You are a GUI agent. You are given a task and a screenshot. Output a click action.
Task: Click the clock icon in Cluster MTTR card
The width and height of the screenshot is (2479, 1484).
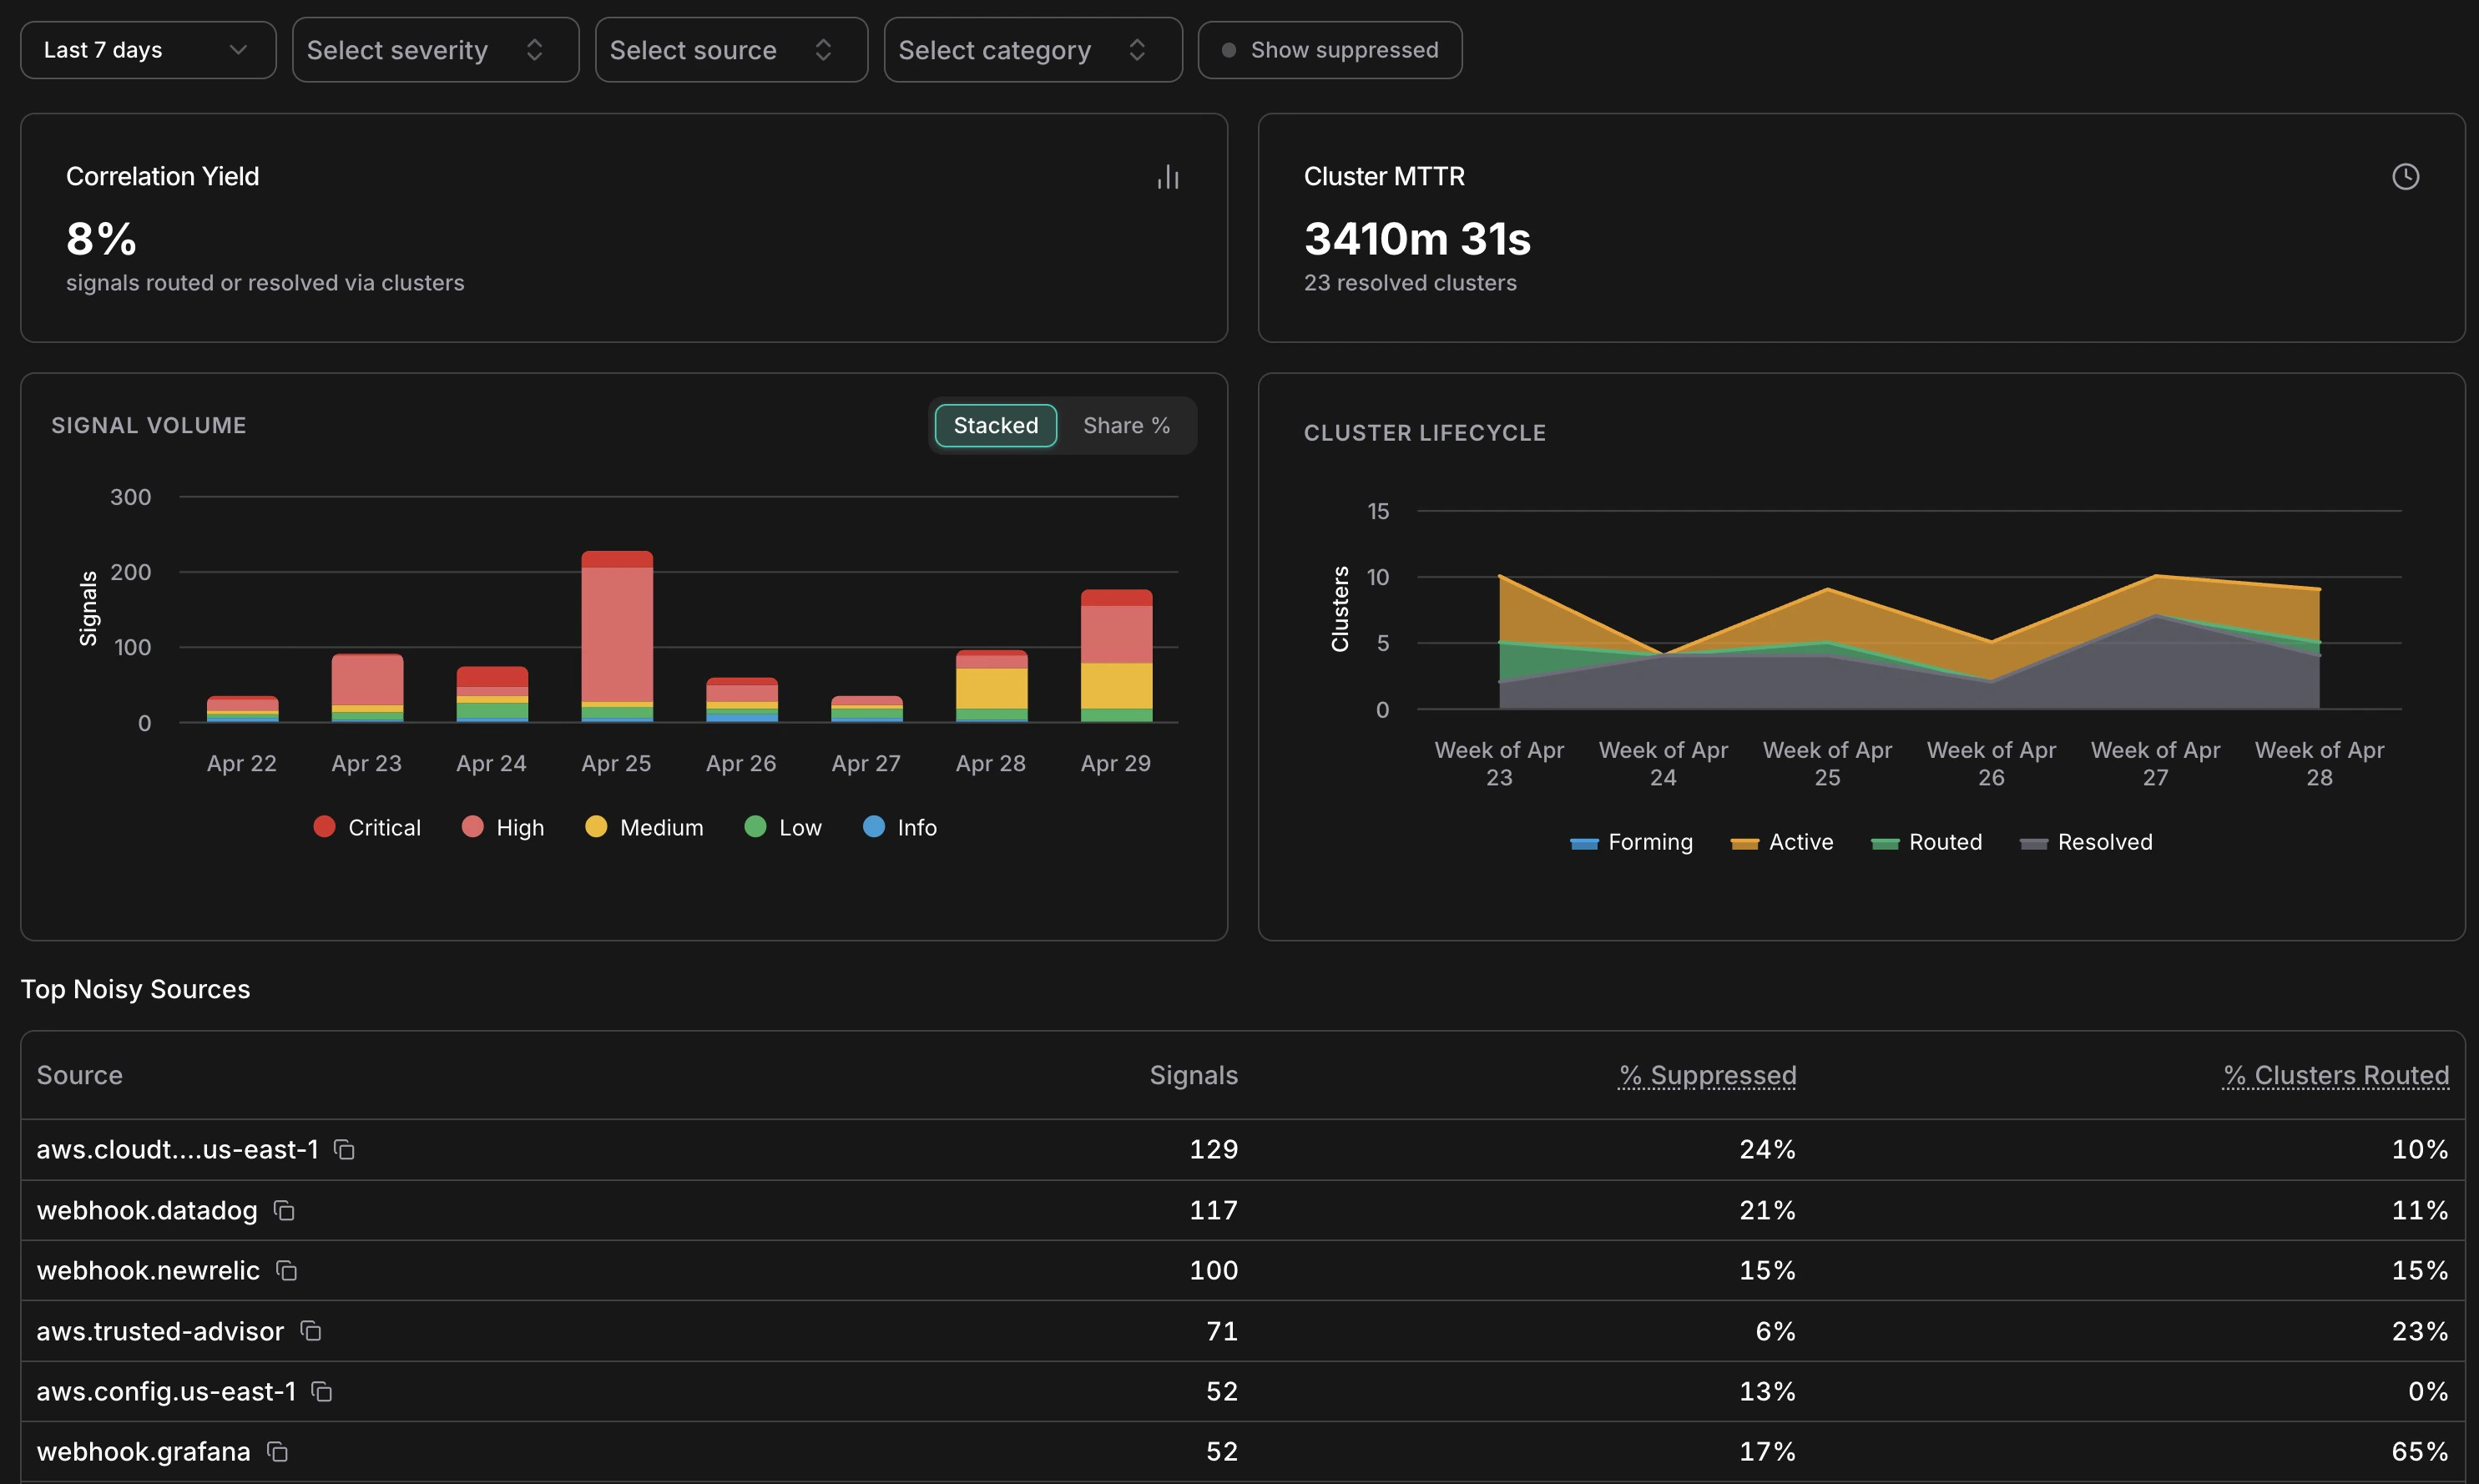(x=2405, y=177)
